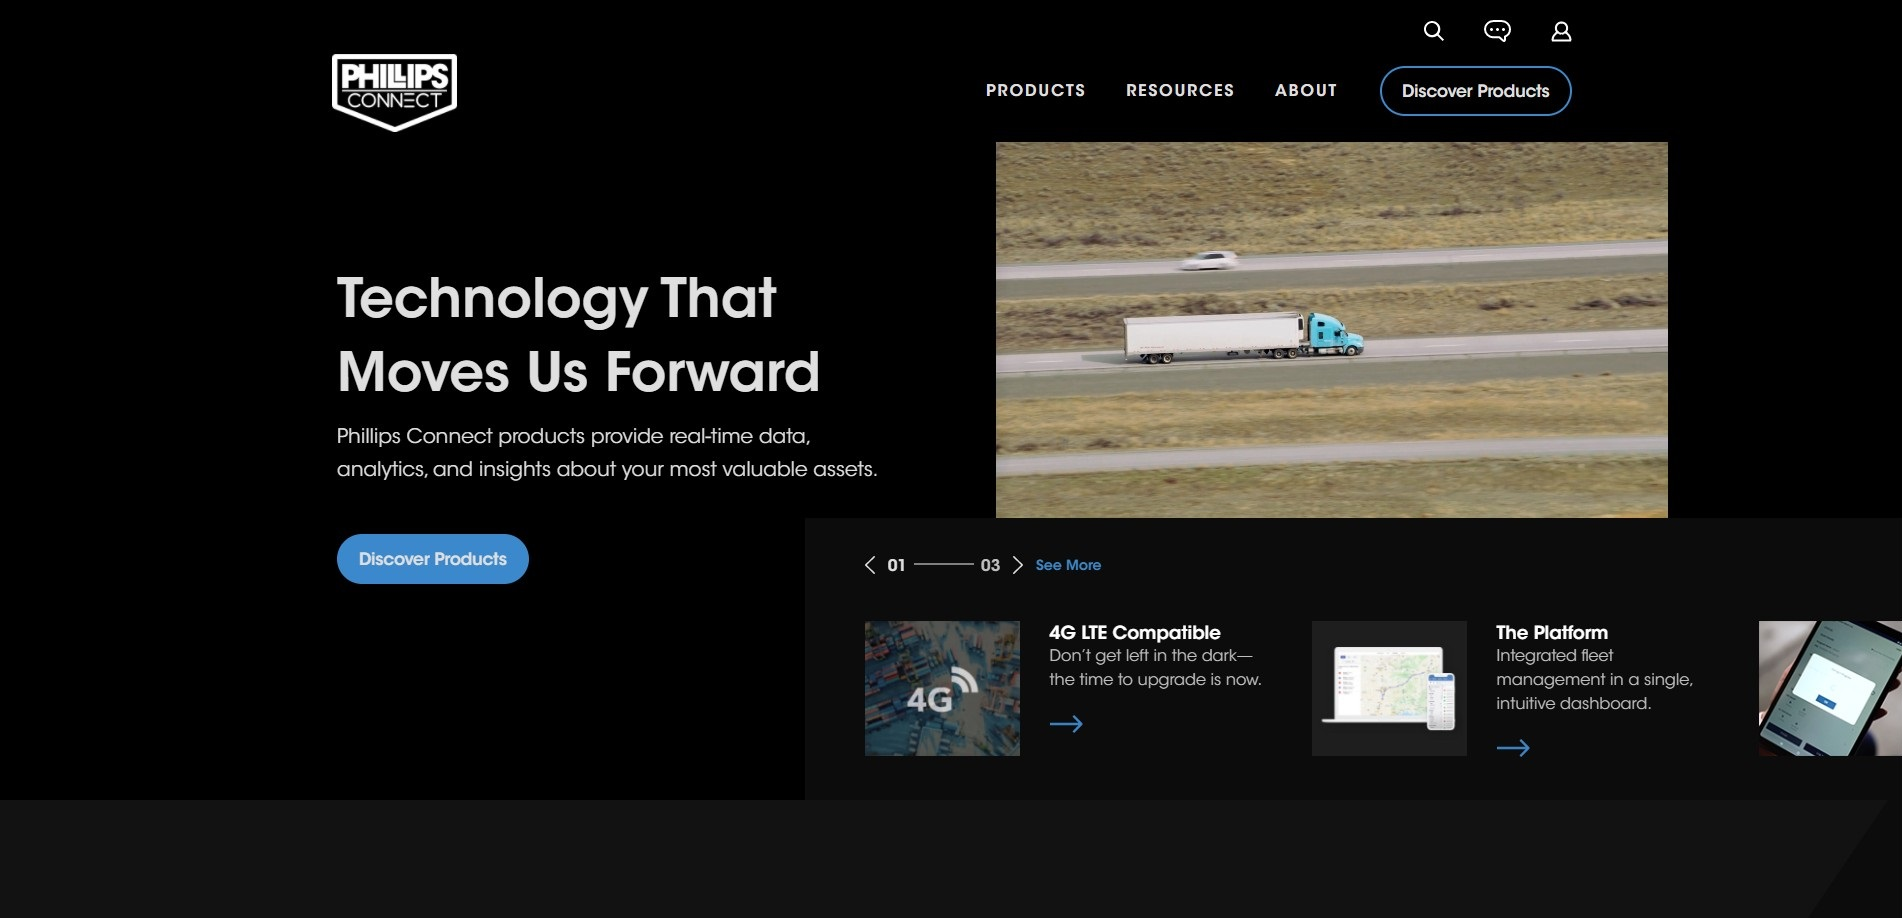This screenshot has height=918, width=1902.
Task: Advance to next carousel slide arrow
Action: click(1017, 565)
